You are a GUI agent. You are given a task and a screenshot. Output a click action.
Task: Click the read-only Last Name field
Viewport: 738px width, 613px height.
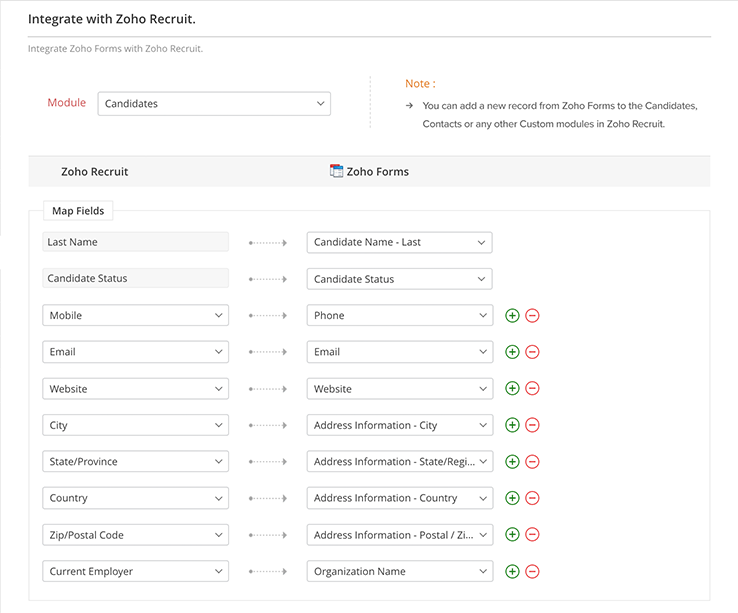point(136,242)
